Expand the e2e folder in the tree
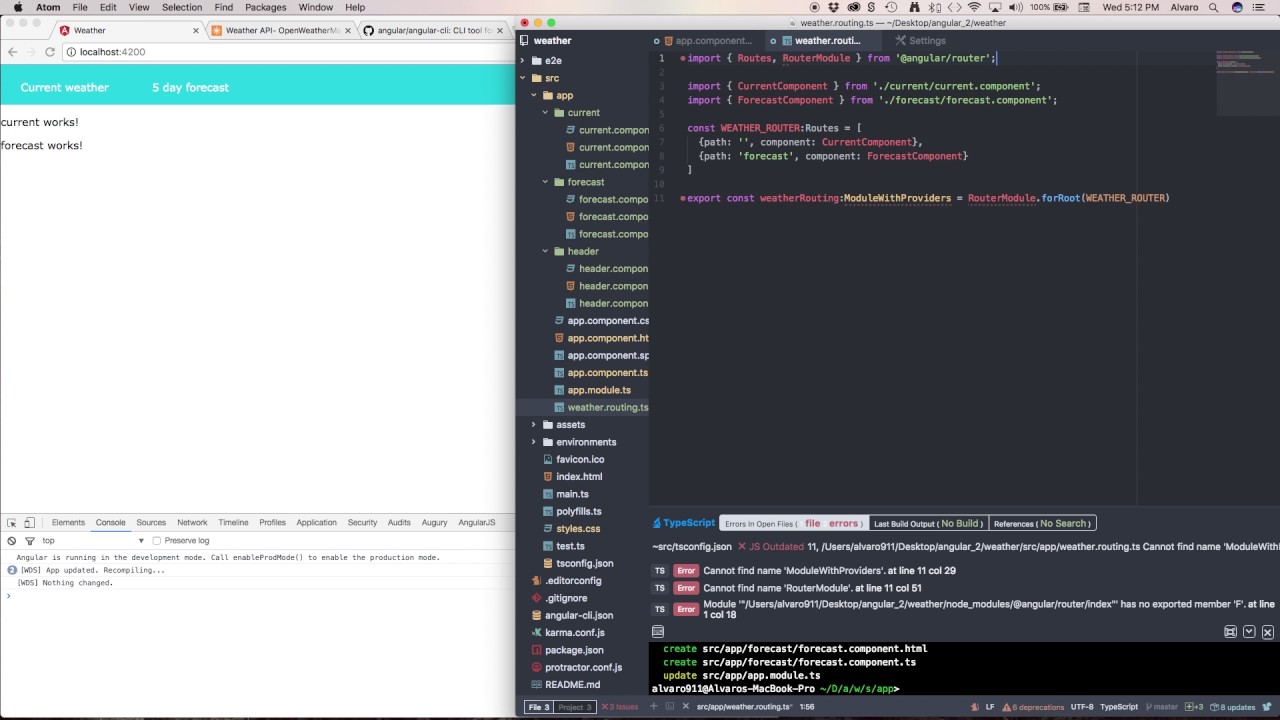This screenshot has width=1280, height=720. tap(523, 60)
